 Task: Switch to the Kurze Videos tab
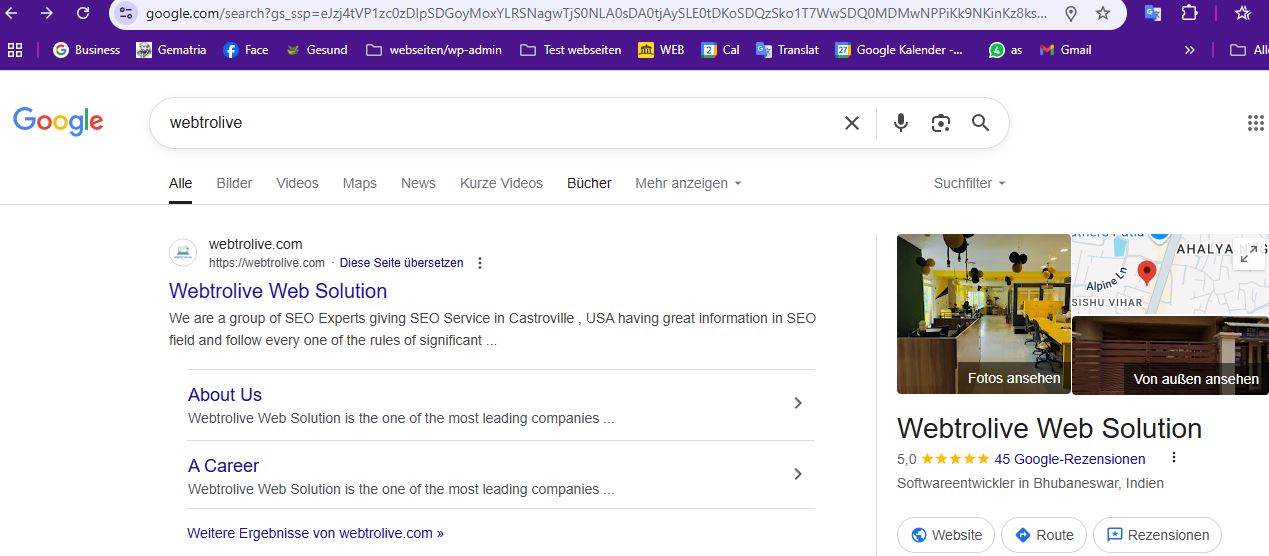pos(501,183)
